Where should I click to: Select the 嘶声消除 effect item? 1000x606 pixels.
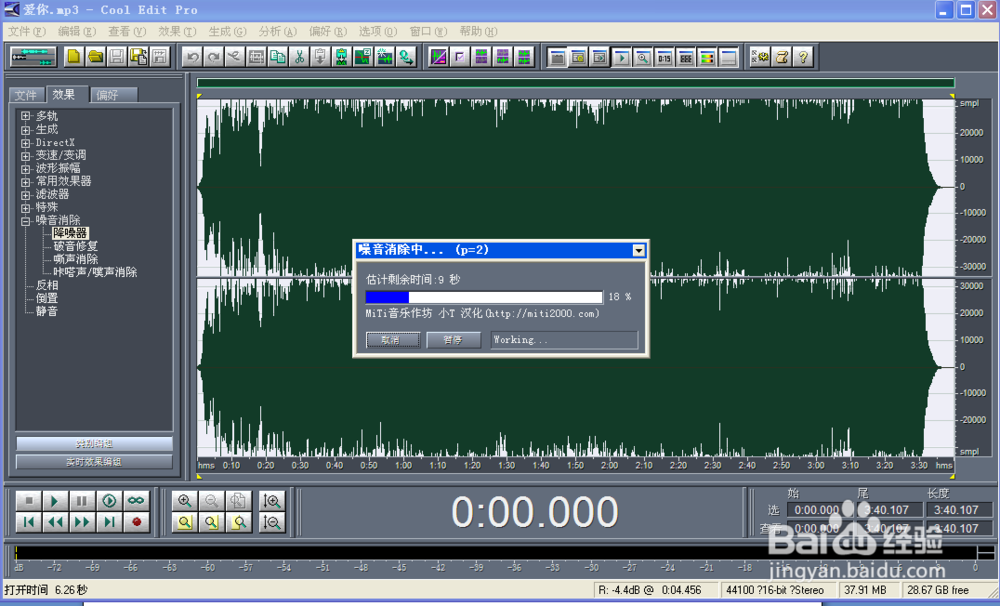click(x=75, y=259)
